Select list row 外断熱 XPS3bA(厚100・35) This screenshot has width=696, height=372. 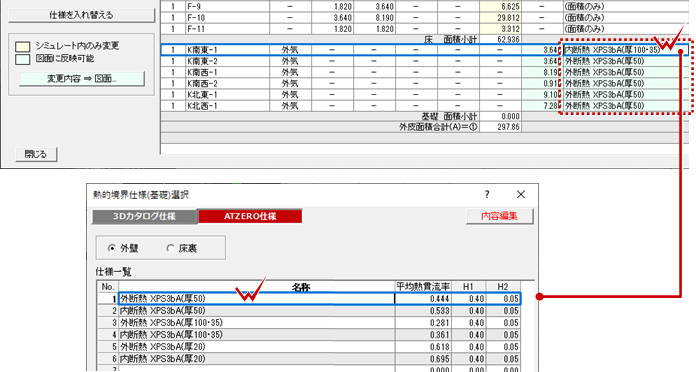tap(308, 323)
